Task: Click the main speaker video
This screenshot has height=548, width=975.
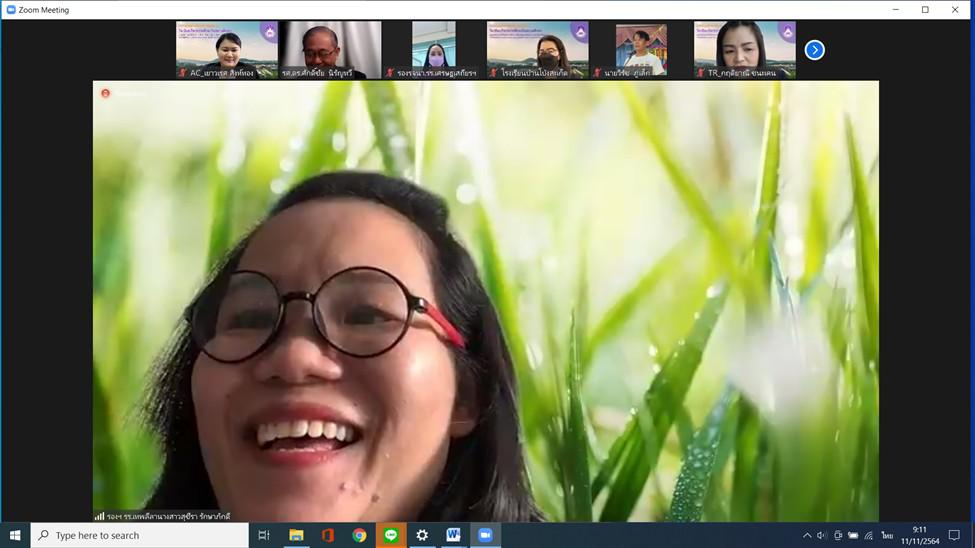Action: 486,301
